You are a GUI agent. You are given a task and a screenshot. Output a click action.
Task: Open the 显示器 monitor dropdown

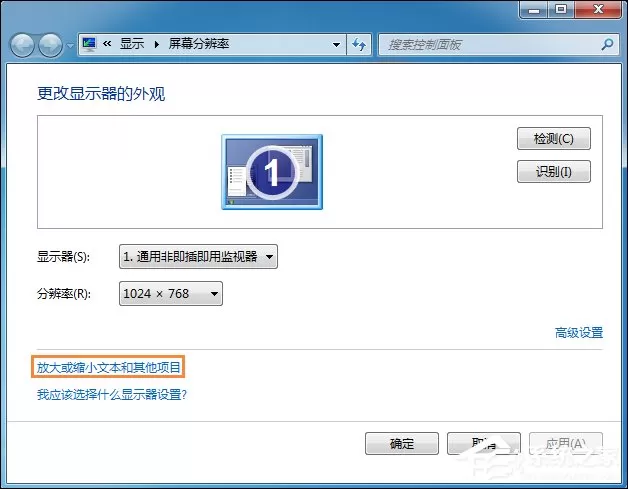click(198, 256)
